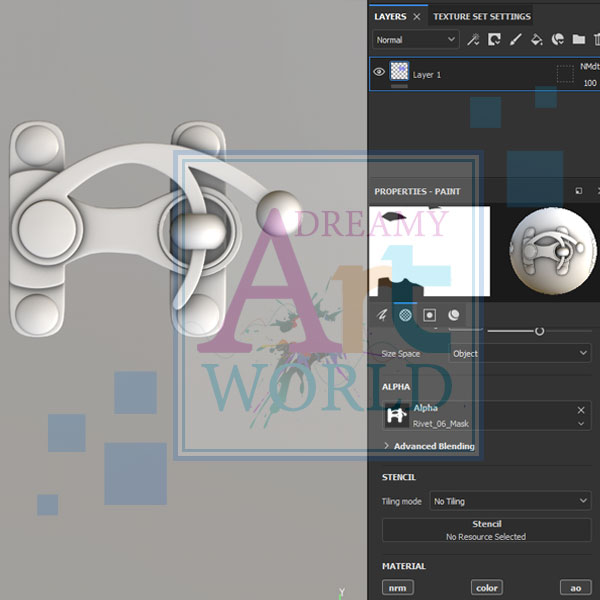Open the stencil settings icon in Properties
This screenshot has width=600, height=600.
[x=430, y=314]
